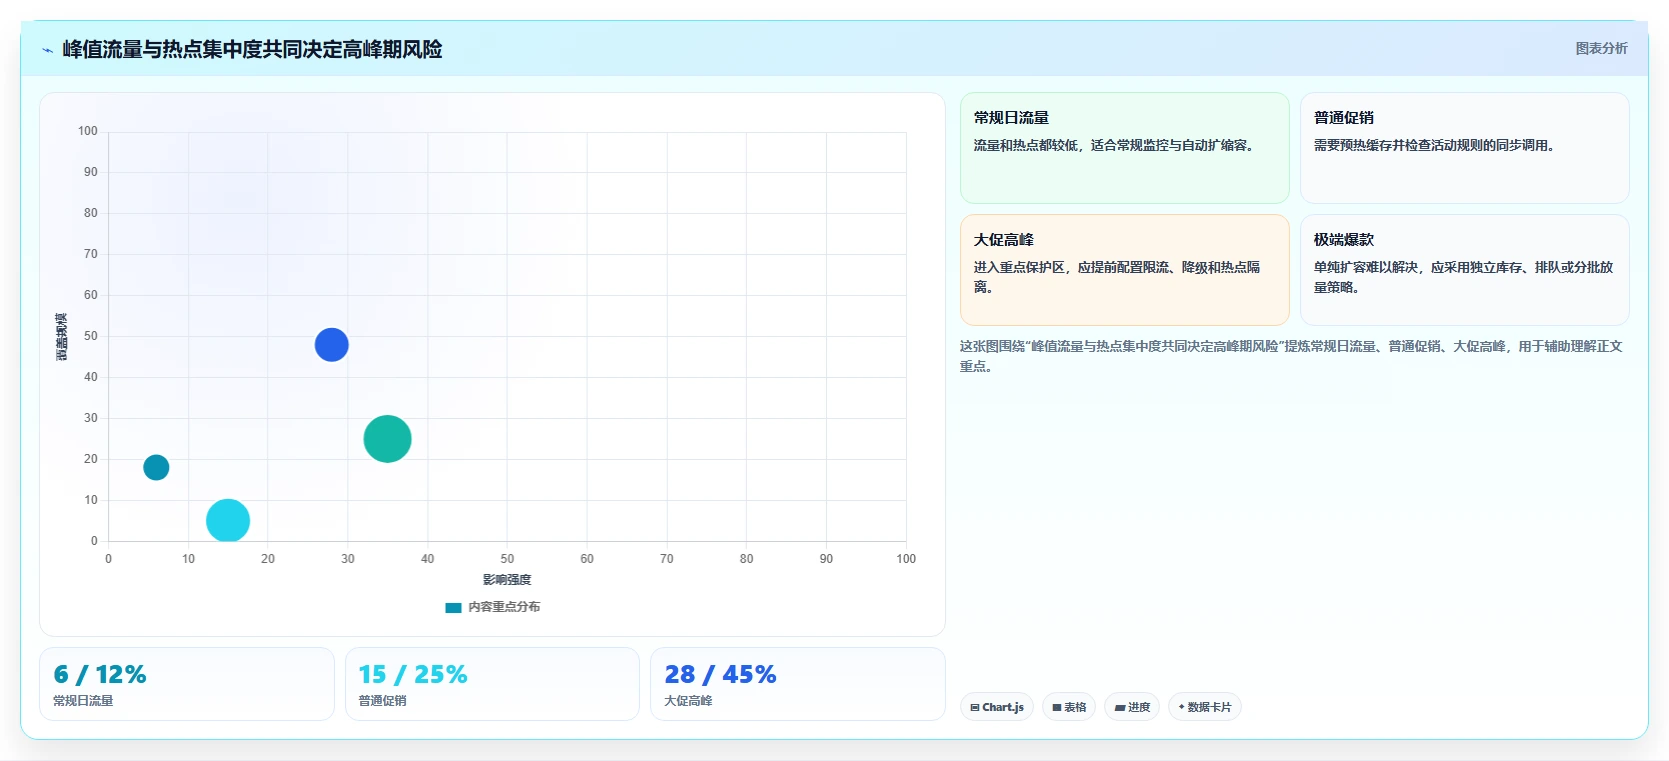Toggle the 内容重点分布 legend label
Image resolution: width=1669 pixels, height=761 pixels.
tap(504, 607)
